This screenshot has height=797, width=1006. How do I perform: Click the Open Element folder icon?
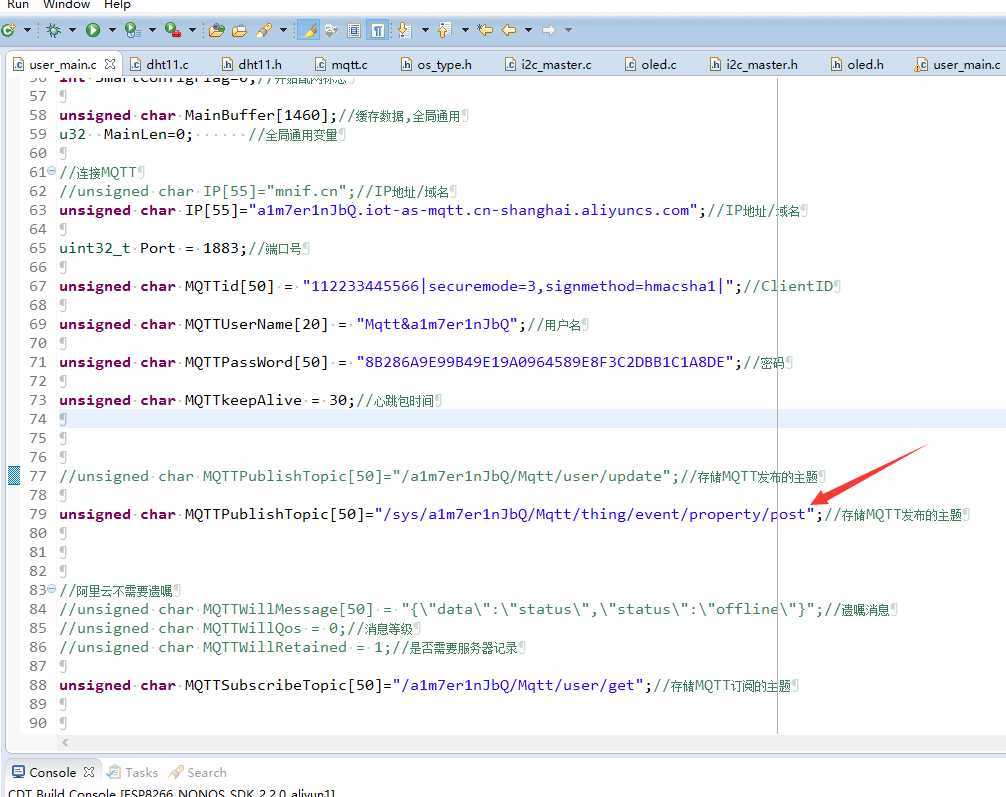(x=217, y=30)
